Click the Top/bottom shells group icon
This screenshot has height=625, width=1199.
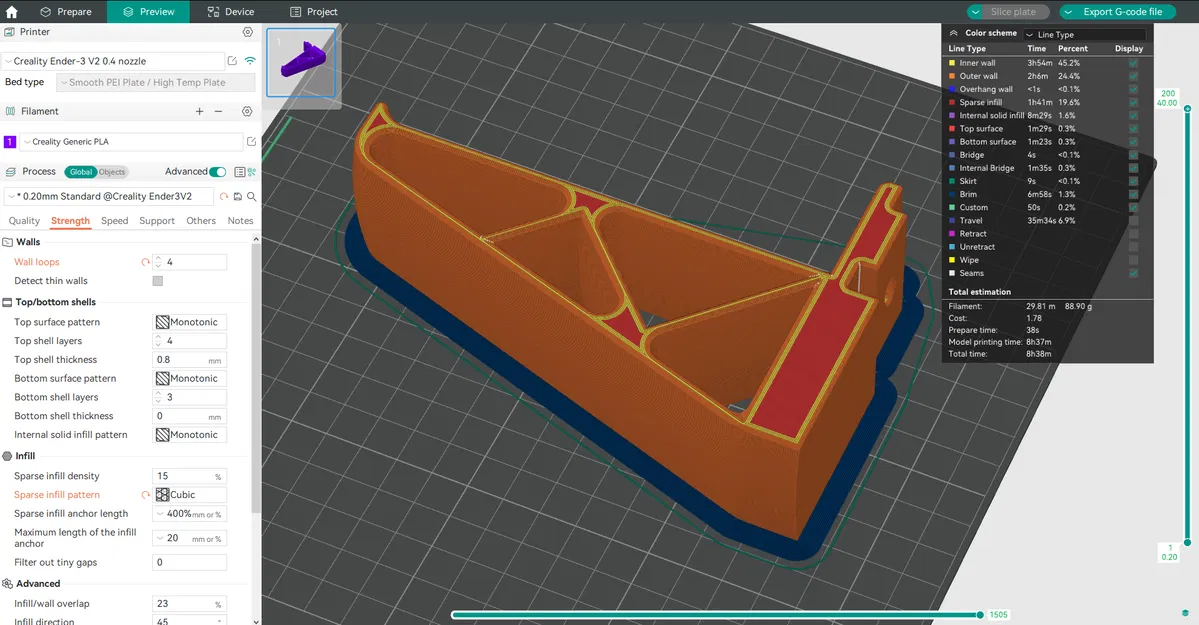click(7, 302)
